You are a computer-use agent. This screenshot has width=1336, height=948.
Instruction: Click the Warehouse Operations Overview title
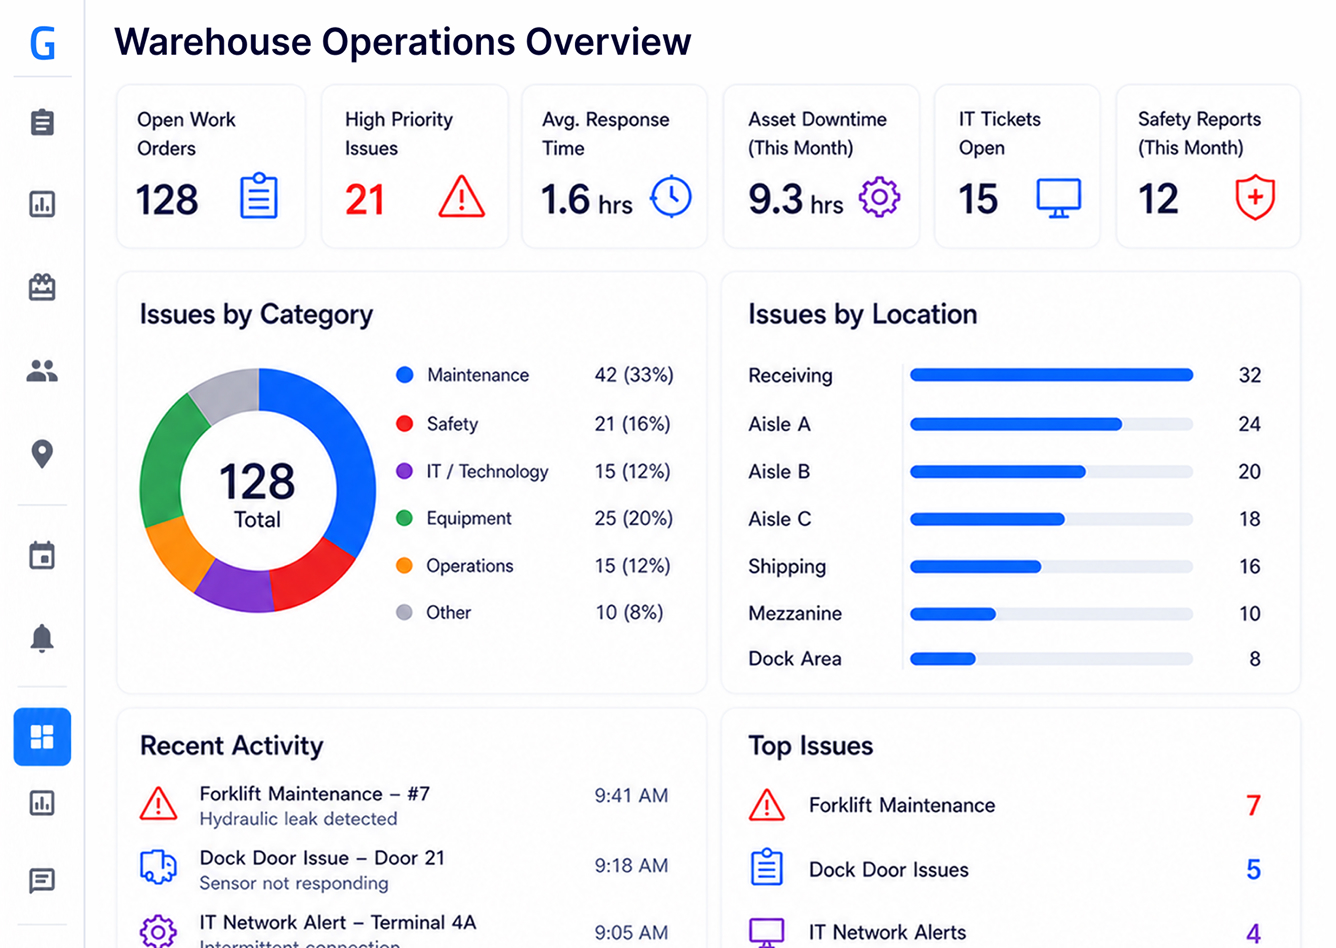[402, 42]
